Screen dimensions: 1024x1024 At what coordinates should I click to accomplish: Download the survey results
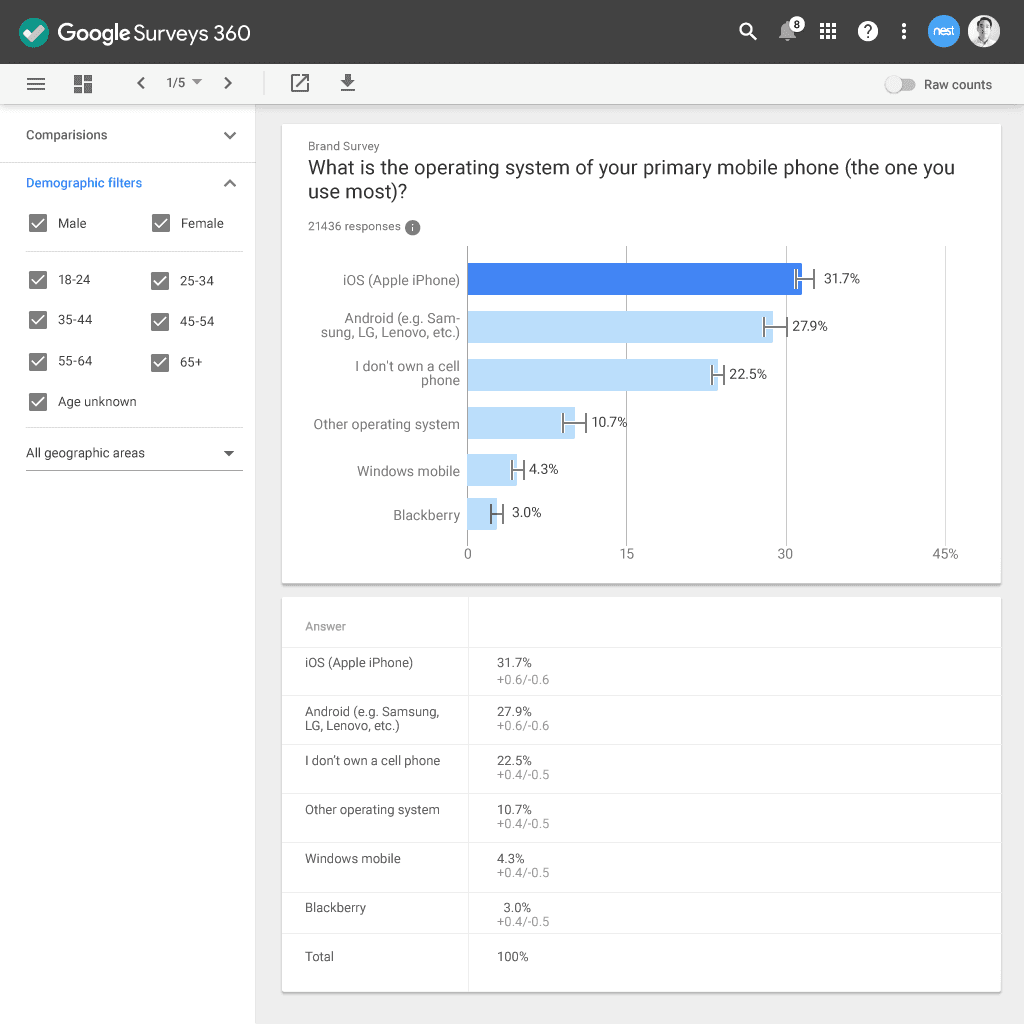348,83
